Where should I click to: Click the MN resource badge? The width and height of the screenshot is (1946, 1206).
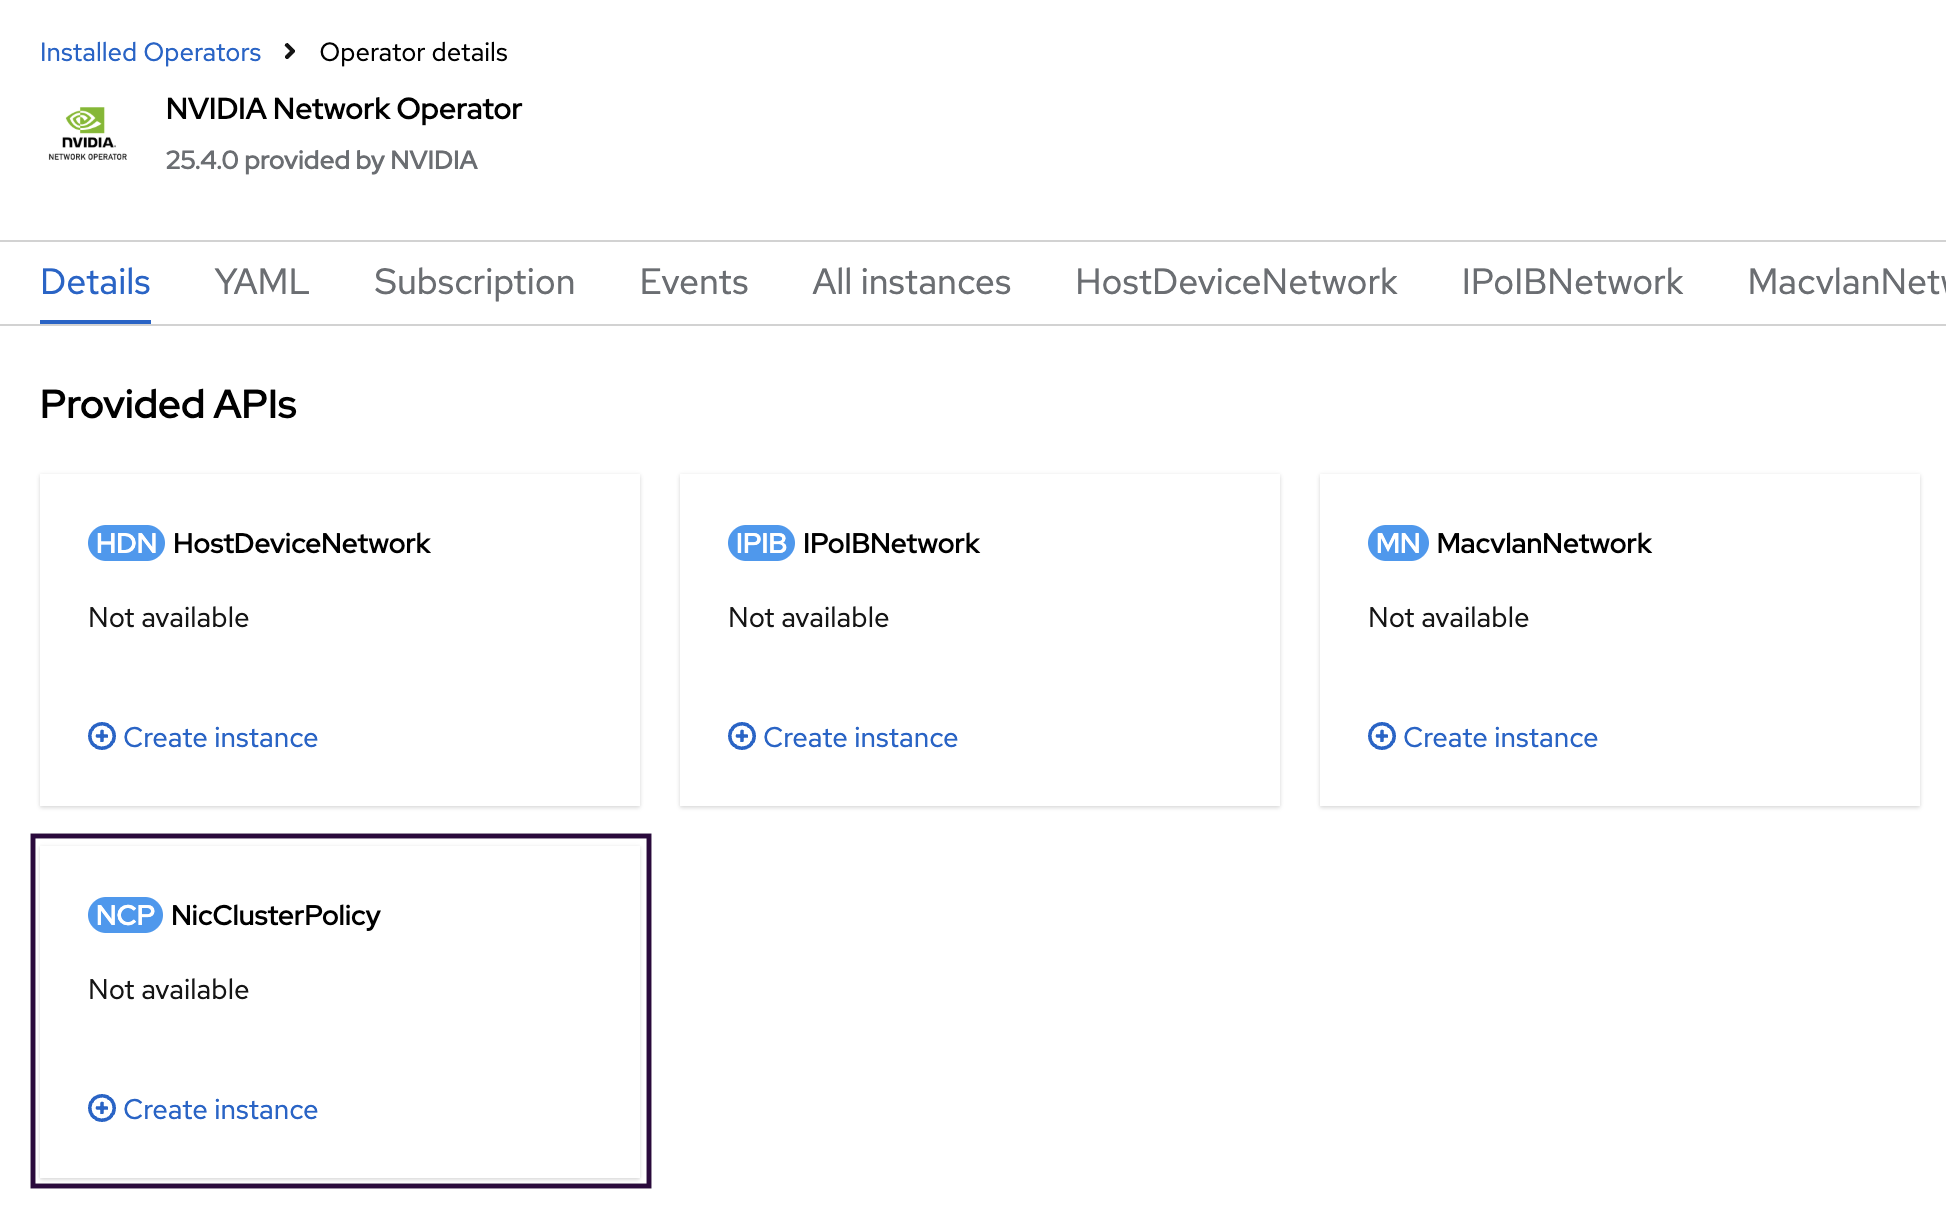1397,543
